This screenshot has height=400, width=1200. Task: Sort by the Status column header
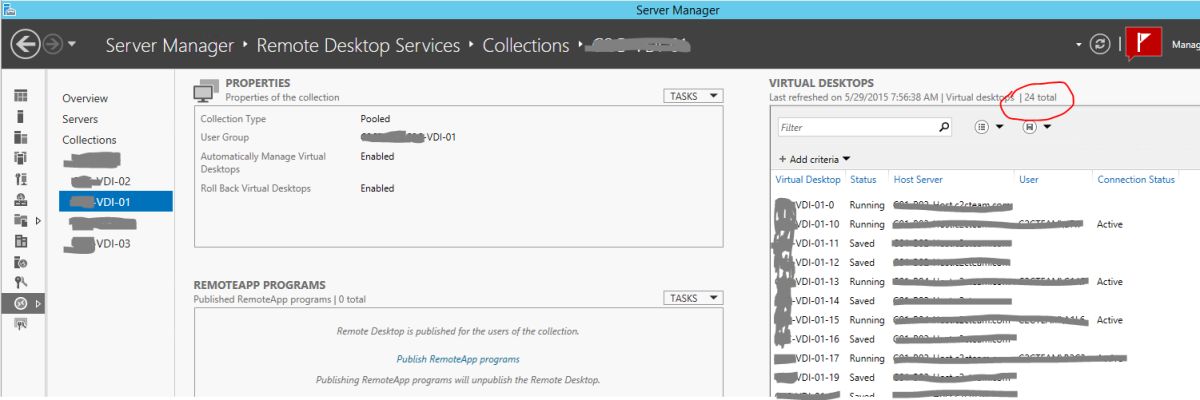point(863,180)
